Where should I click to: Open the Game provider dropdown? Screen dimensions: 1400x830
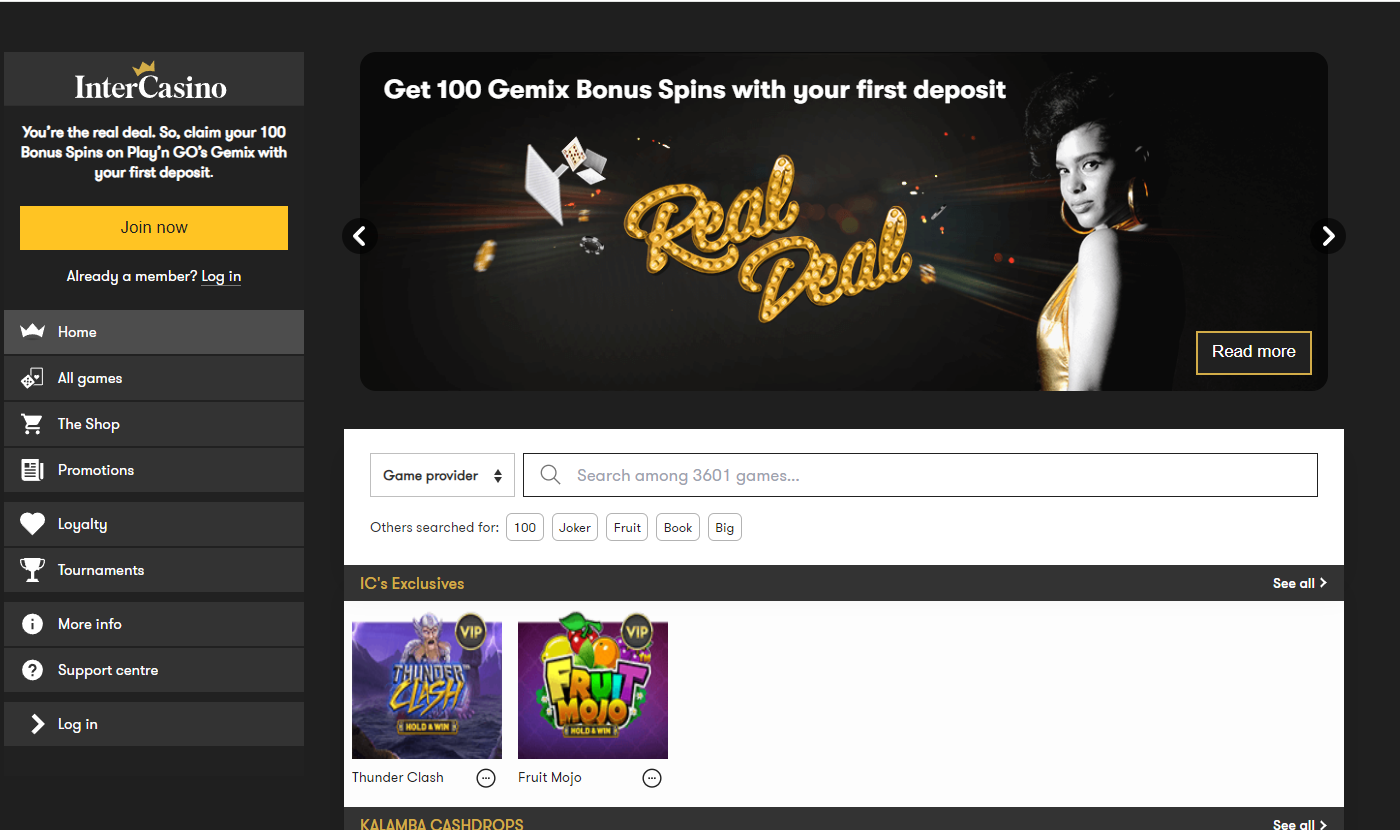click(x=442, y=475)
